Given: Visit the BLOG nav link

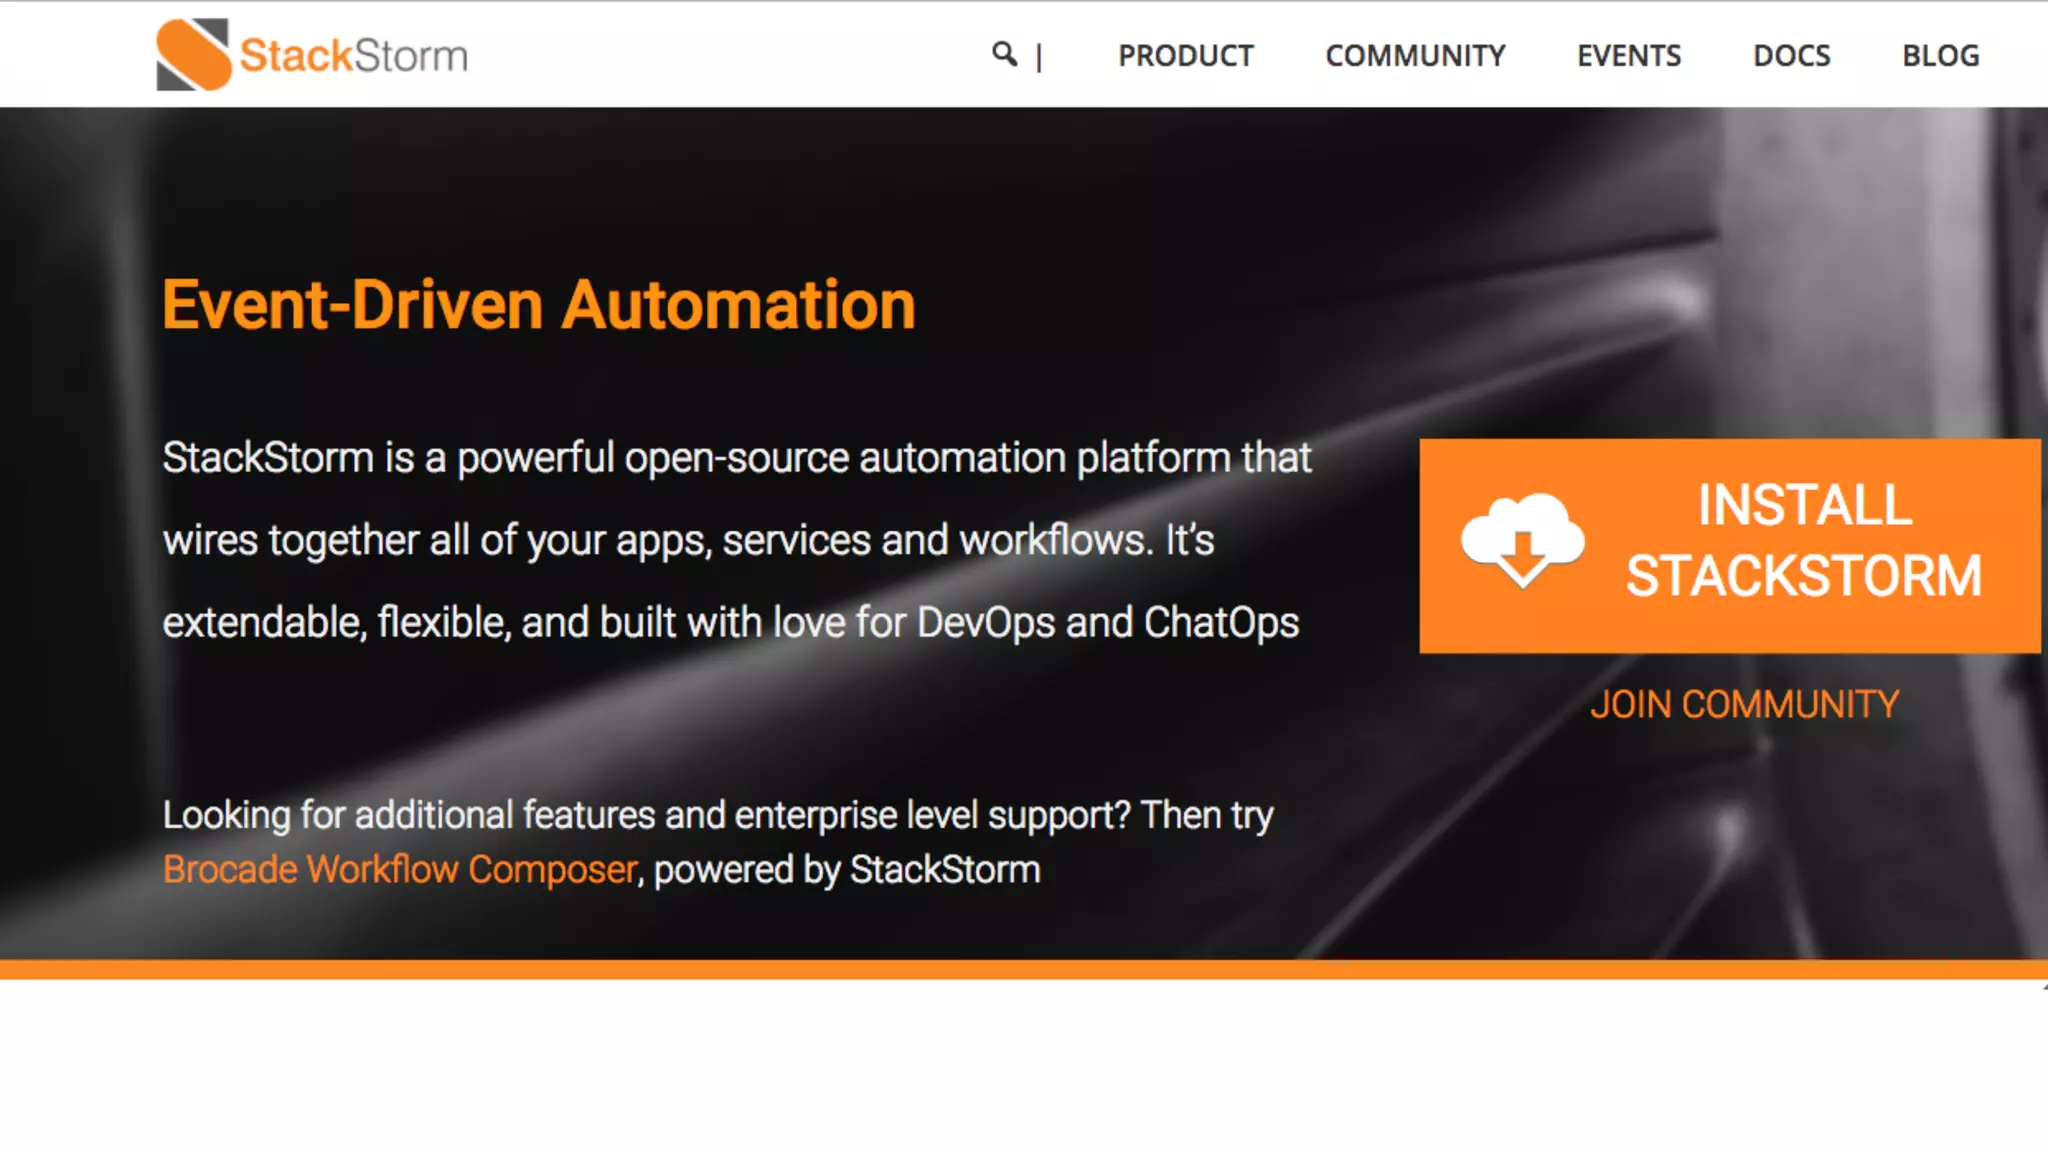Looking at the screenshot, I should [1940, 56].
